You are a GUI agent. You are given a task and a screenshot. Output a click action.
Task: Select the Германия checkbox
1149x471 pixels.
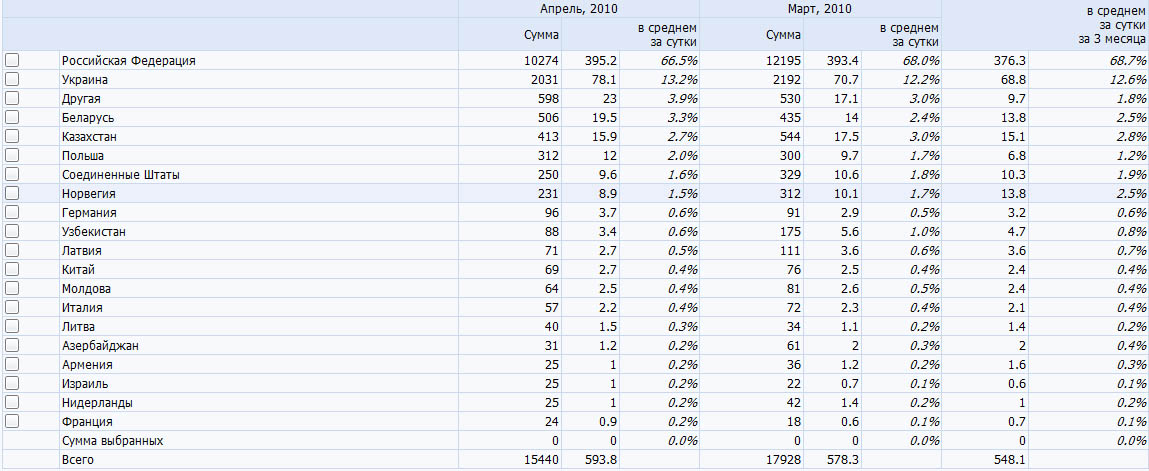click(12, 212)
